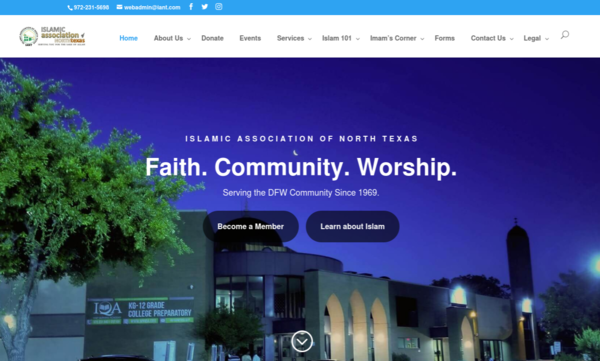Expand the Services menu chevron

pyautogui.click(x=310, y=39)
